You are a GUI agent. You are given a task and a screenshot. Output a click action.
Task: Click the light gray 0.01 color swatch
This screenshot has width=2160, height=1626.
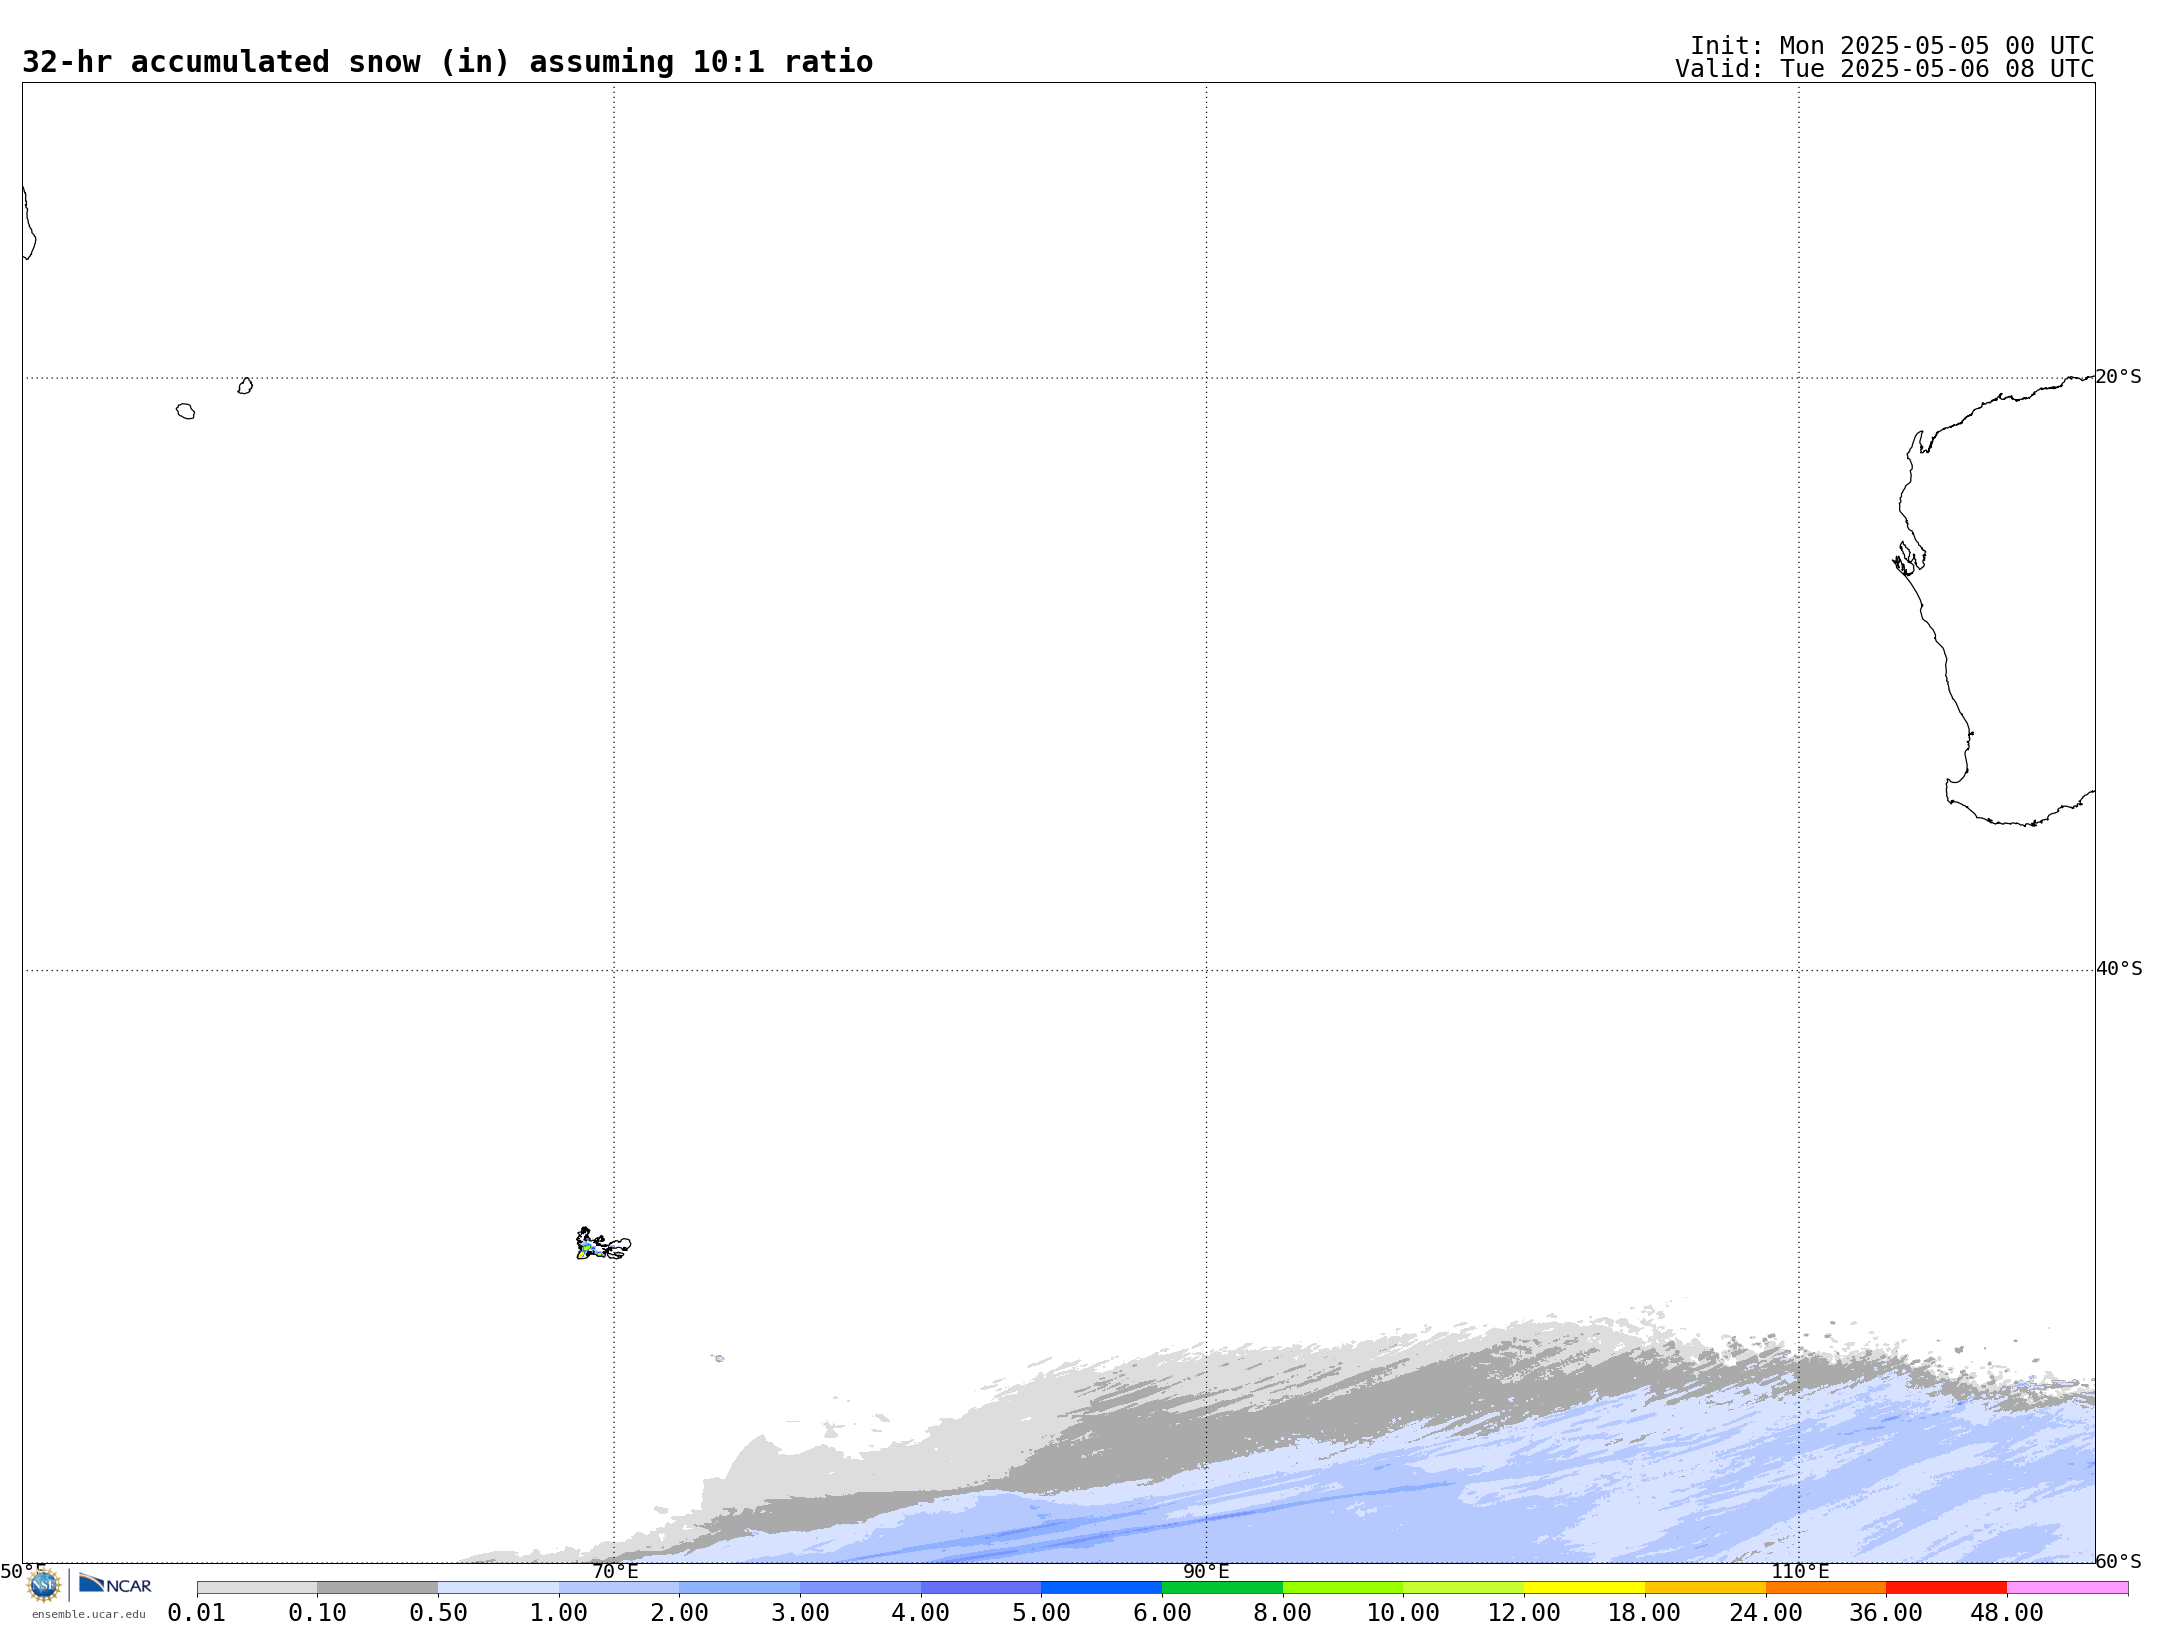[257, 1588]
